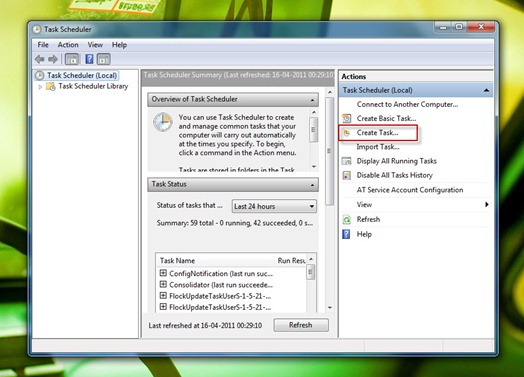This screenshot has height=377, width=524.
Task: Click the Task Scheduler title bar clock icon
Action: 36,29
